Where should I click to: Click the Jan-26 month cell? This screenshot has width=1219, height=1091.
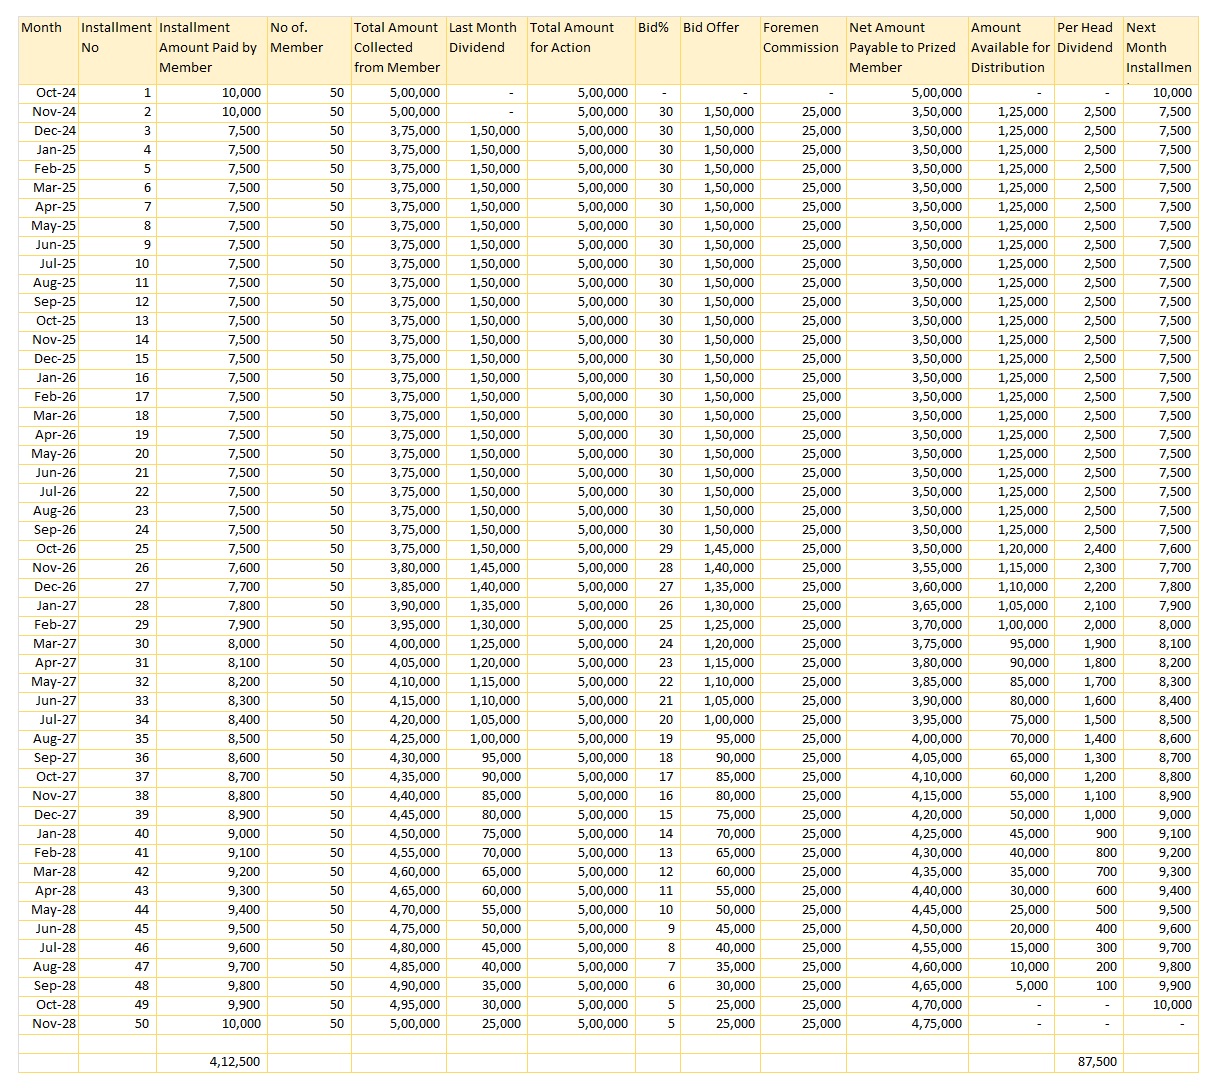[56, 378]
